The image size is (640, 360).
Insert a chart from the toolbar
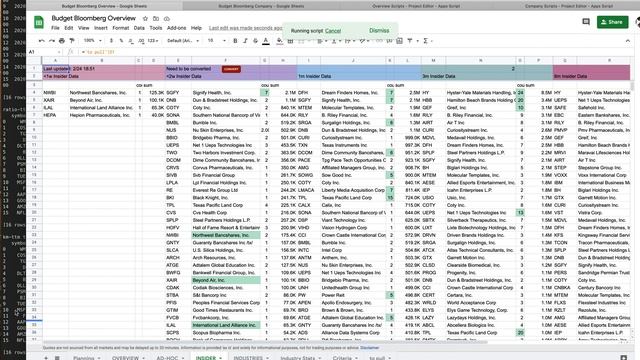pos(399,41)
